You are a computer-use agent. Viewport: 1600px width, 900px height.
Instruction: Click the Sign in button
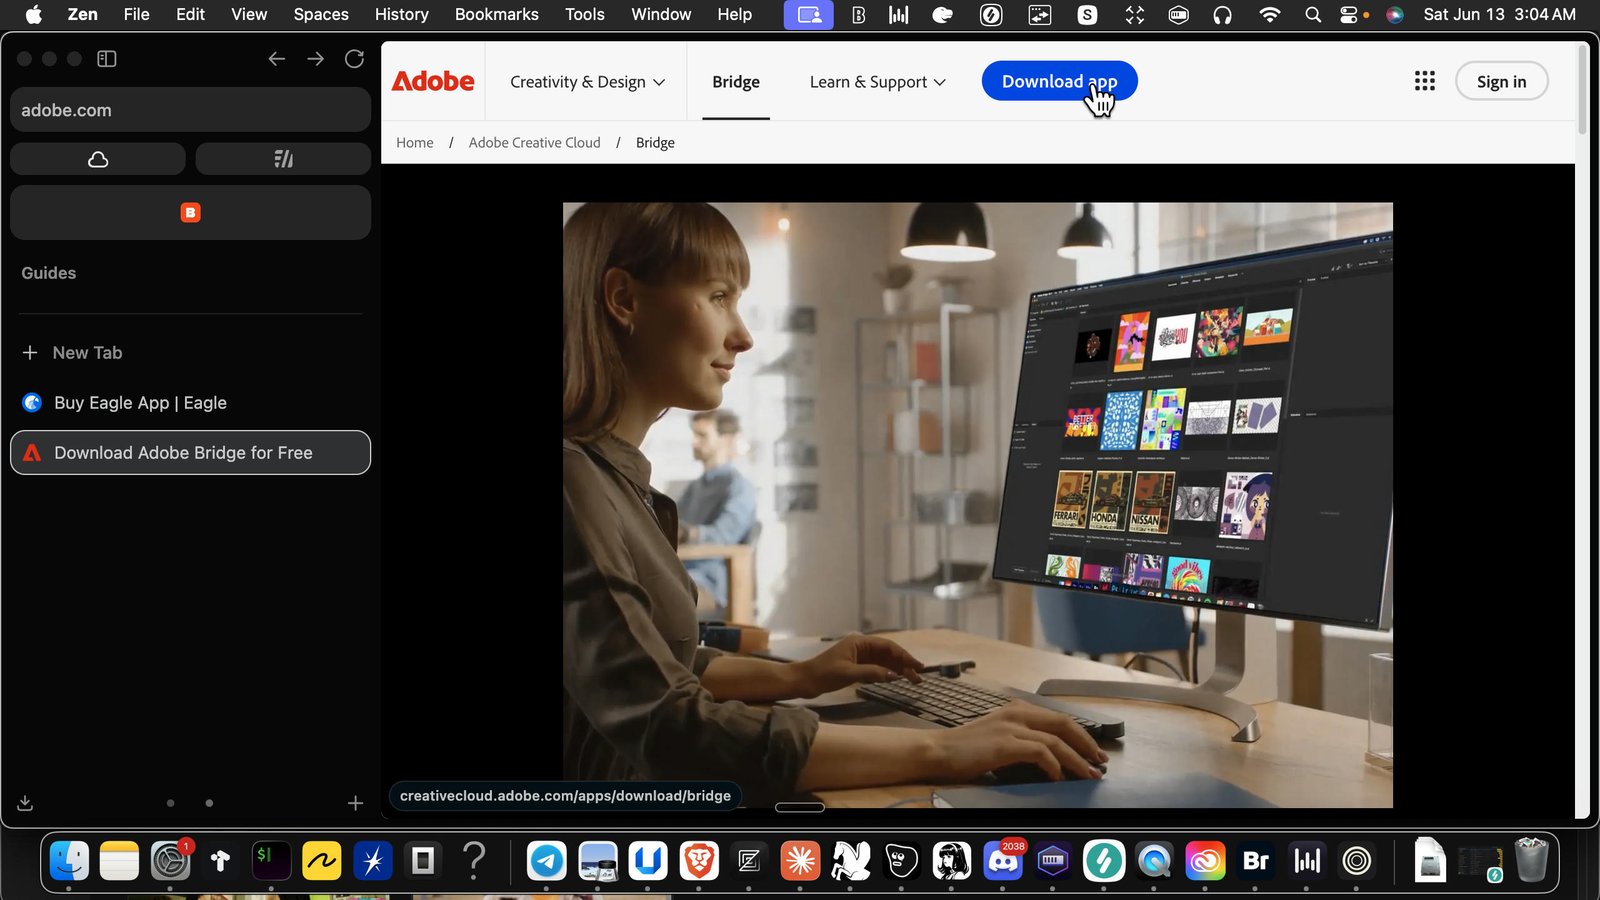pyautogui.click(x=1501, y=82)
